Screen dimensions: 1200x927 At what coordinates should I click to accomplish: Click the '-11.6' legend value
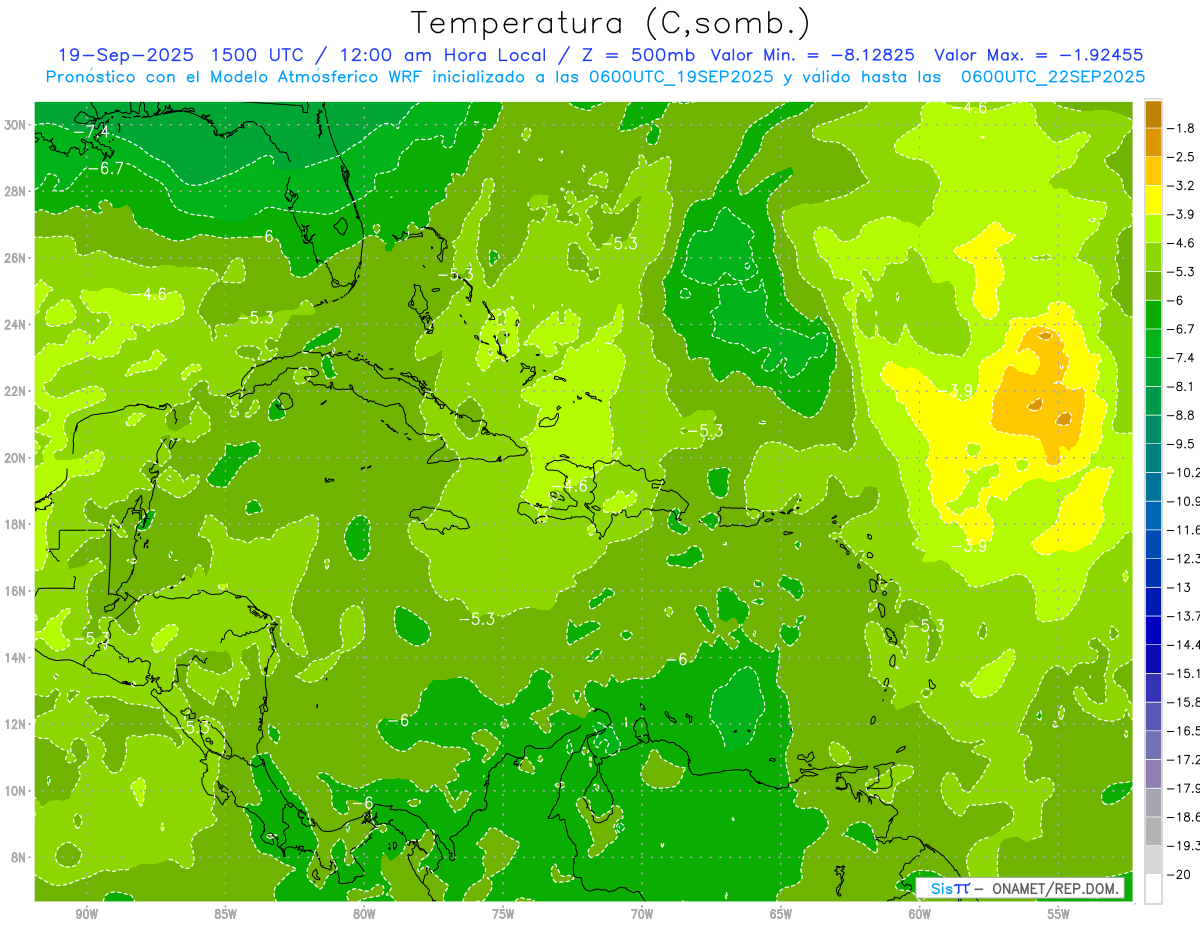1184,529
